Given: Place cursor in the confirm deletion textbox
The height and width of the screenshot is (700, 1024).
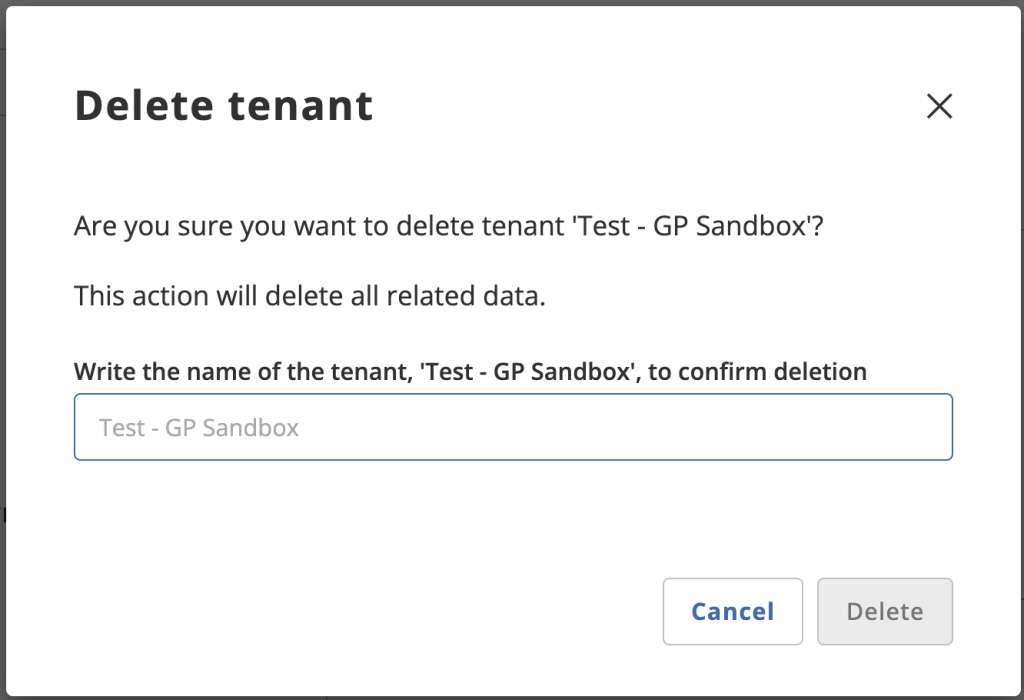Looking at the screenshot, I should pos(513,427).
